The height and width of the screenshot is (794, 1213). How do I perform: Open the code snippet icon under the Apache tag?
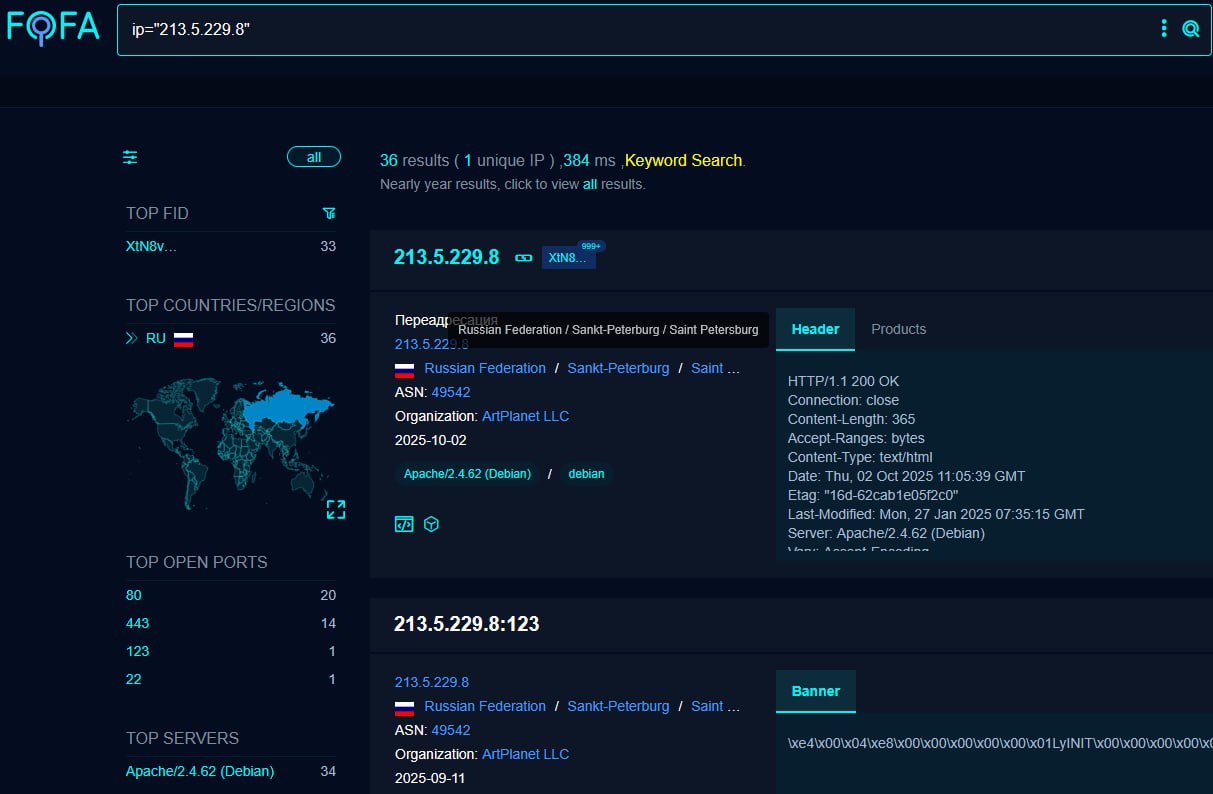coord(403,523)
